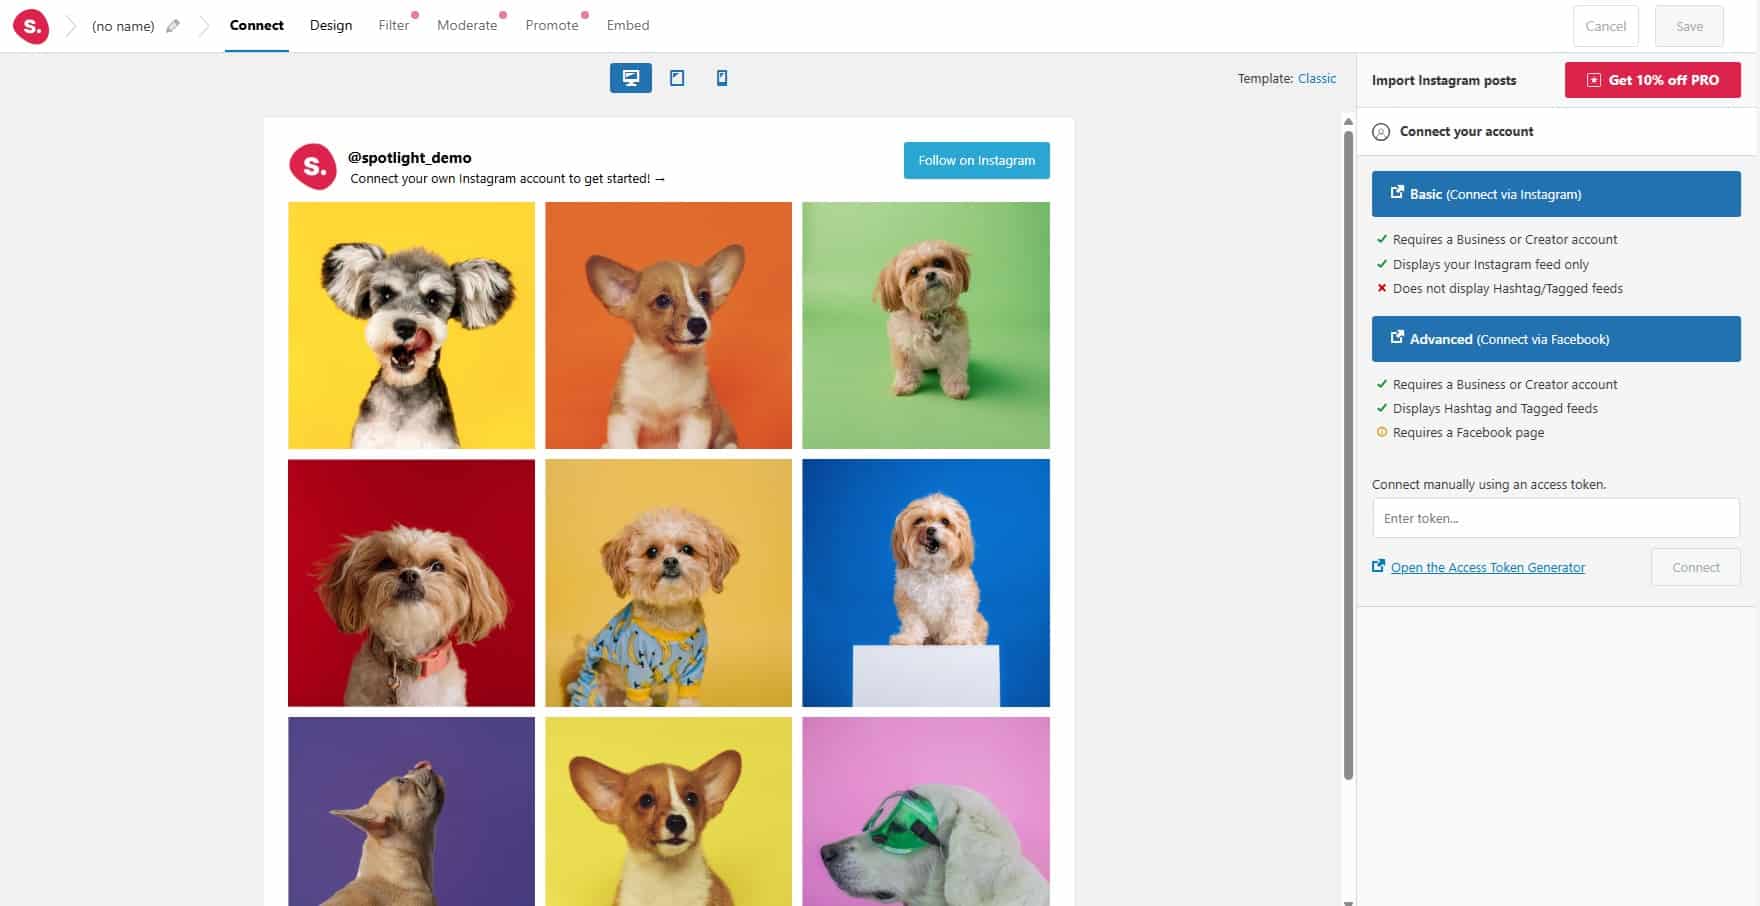Click the PRO badge icon inside the red button
This screenshot has height=906, width=1760.
coord(1594,79)
